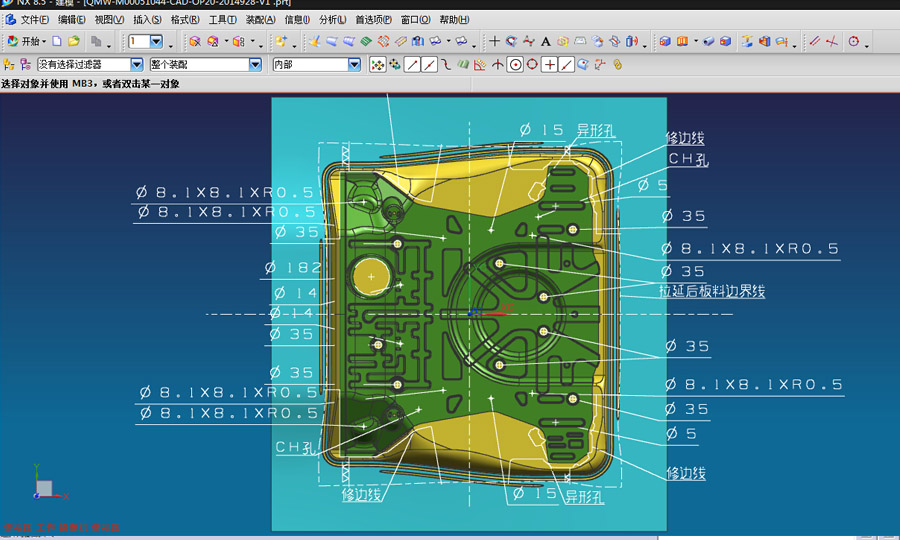This screenshot has width=900, height=540.
Task: Select the text 'A' annotation tool
Action: pyautogui.click(x=545, y=42)
